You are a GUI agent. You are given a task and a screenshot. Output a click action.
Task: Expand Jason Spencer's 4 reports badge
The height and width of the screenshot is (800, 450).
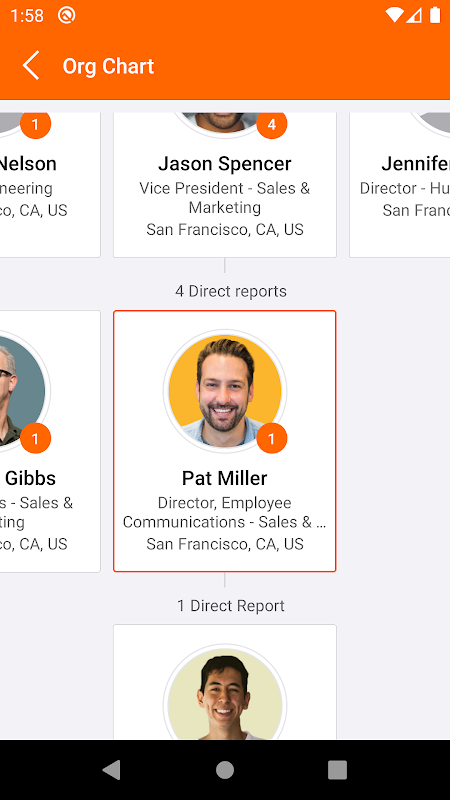pos(271,124)
